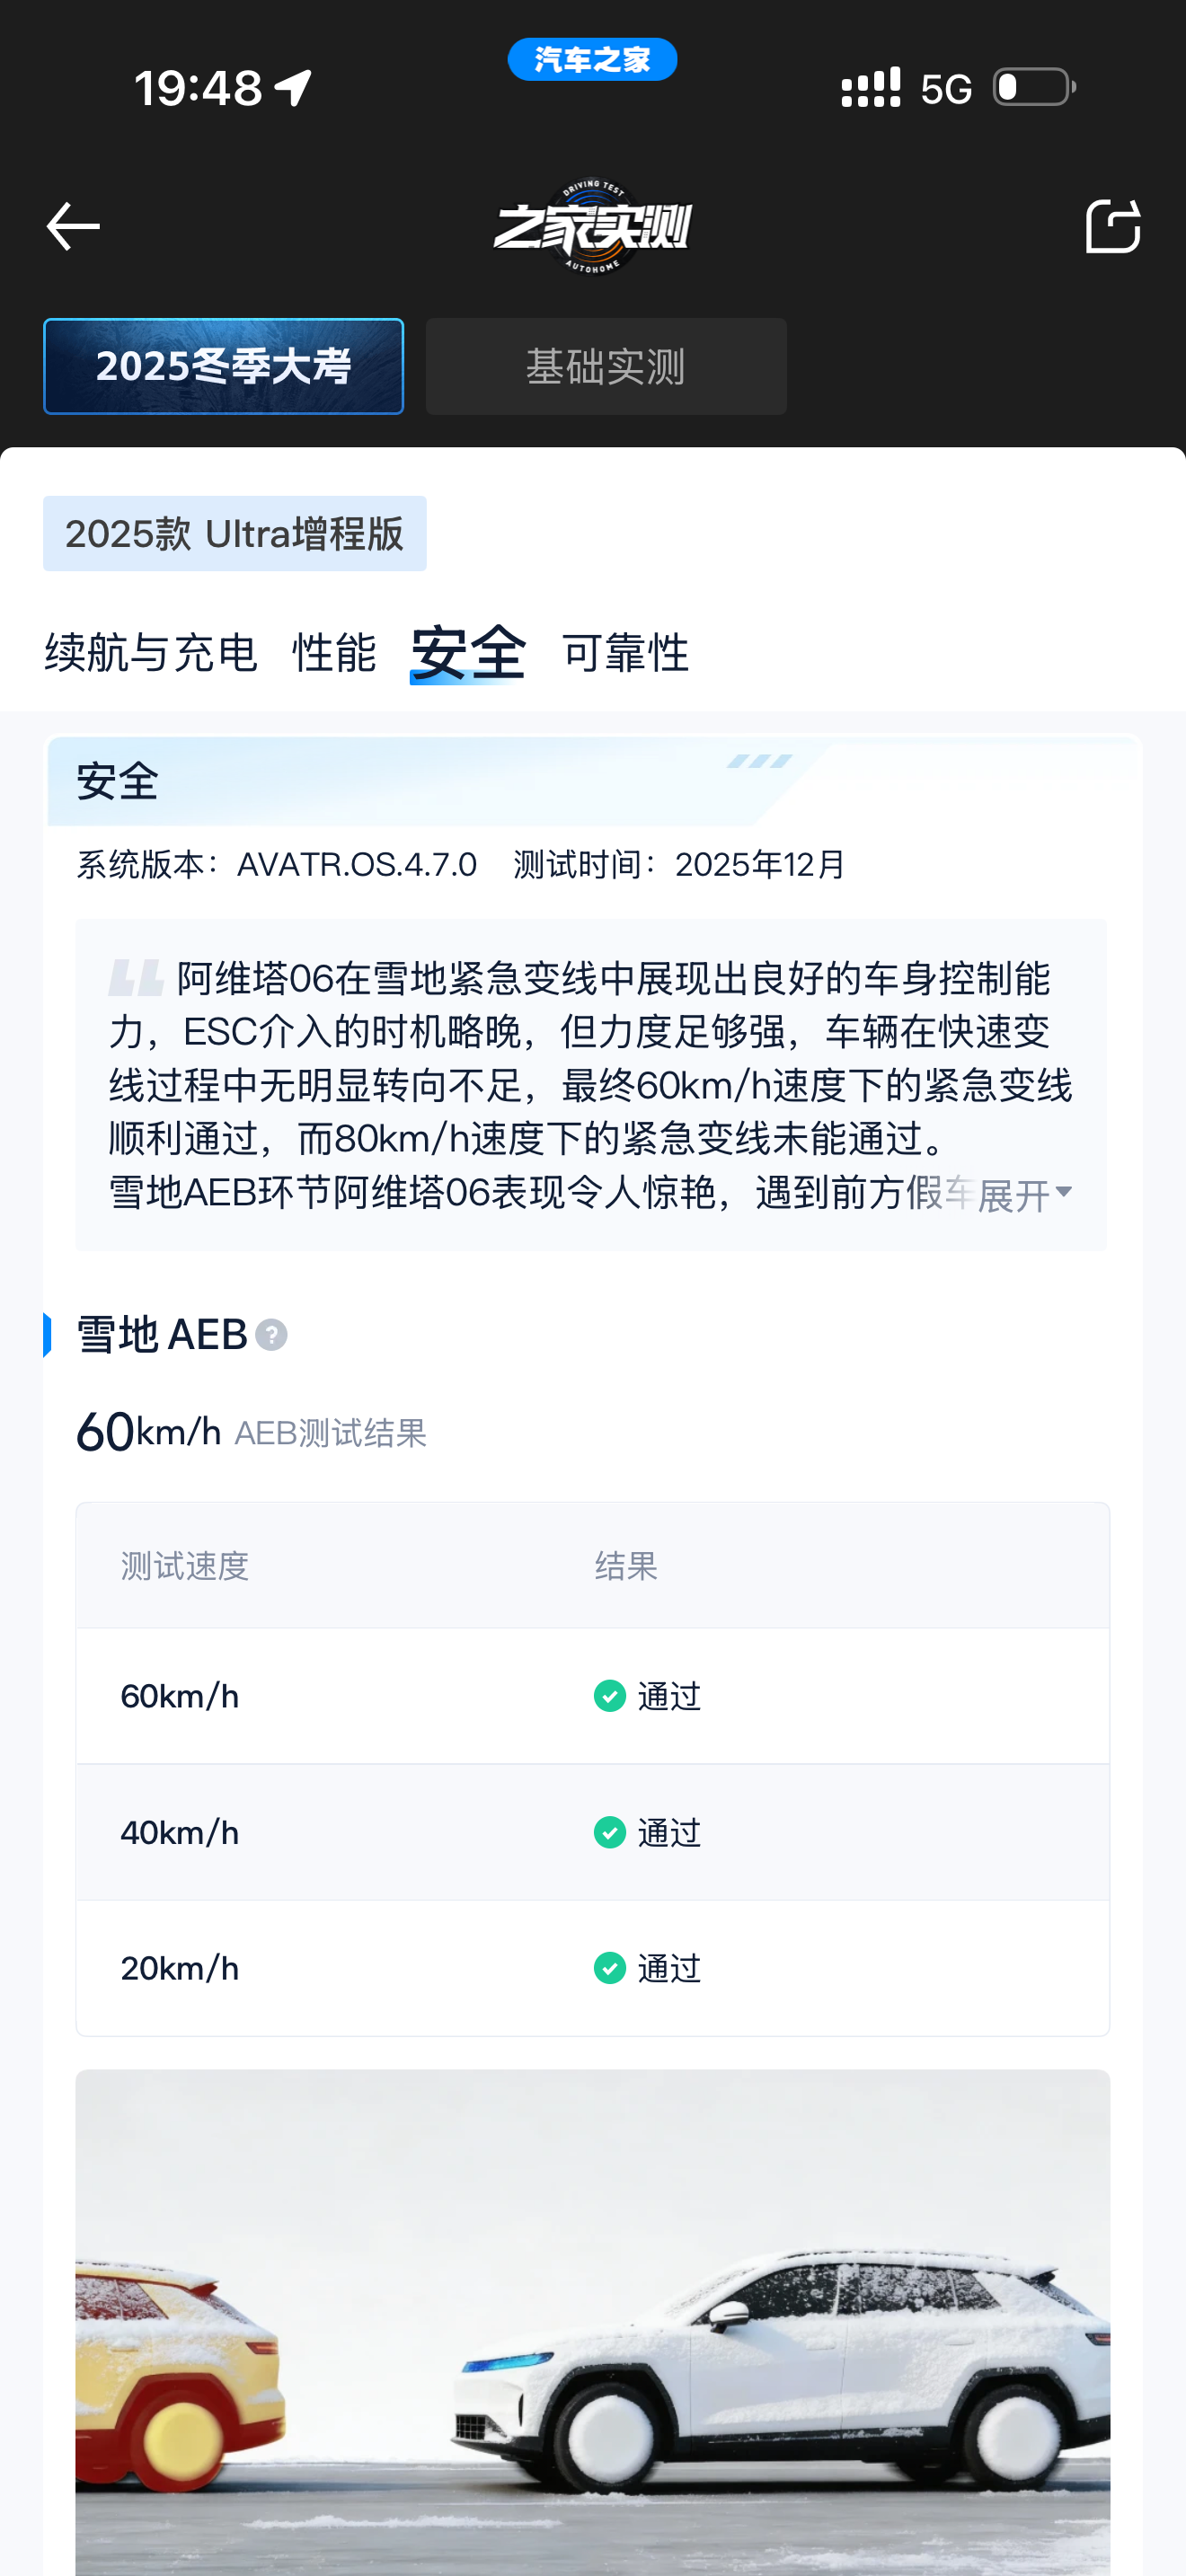Tap the back arrow icon

(x=73, y=226)
